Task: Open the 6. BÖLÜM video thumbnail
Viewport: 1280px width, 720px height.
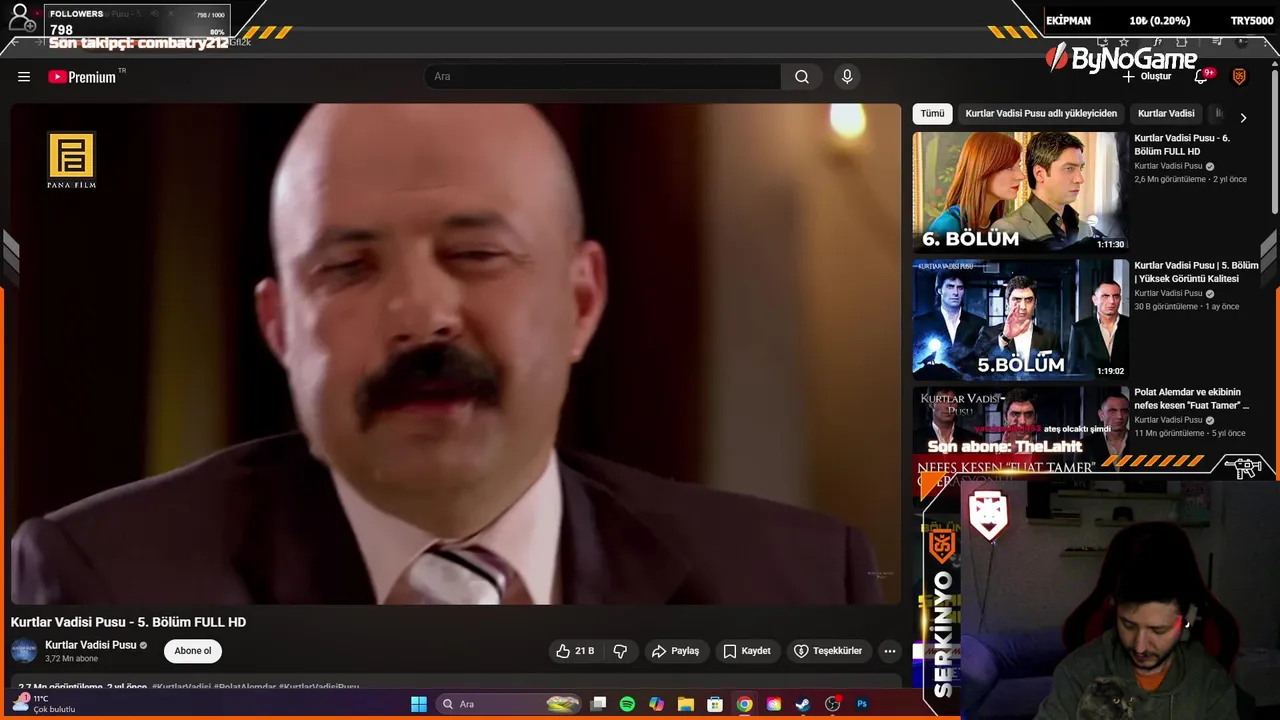Action: pyautogui.click(x=1020, y=191)
